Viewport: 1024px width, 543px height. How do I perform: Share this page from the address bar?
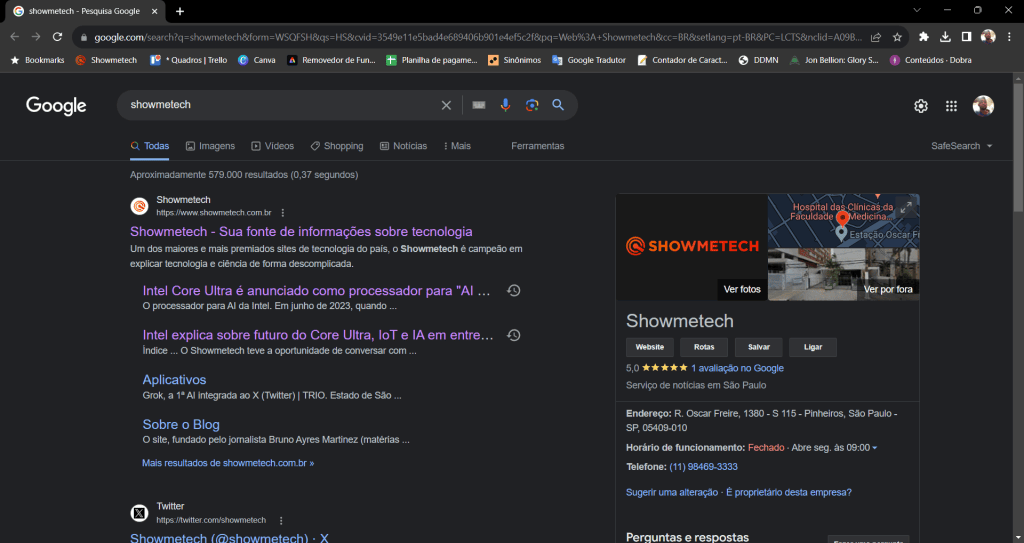876,37
